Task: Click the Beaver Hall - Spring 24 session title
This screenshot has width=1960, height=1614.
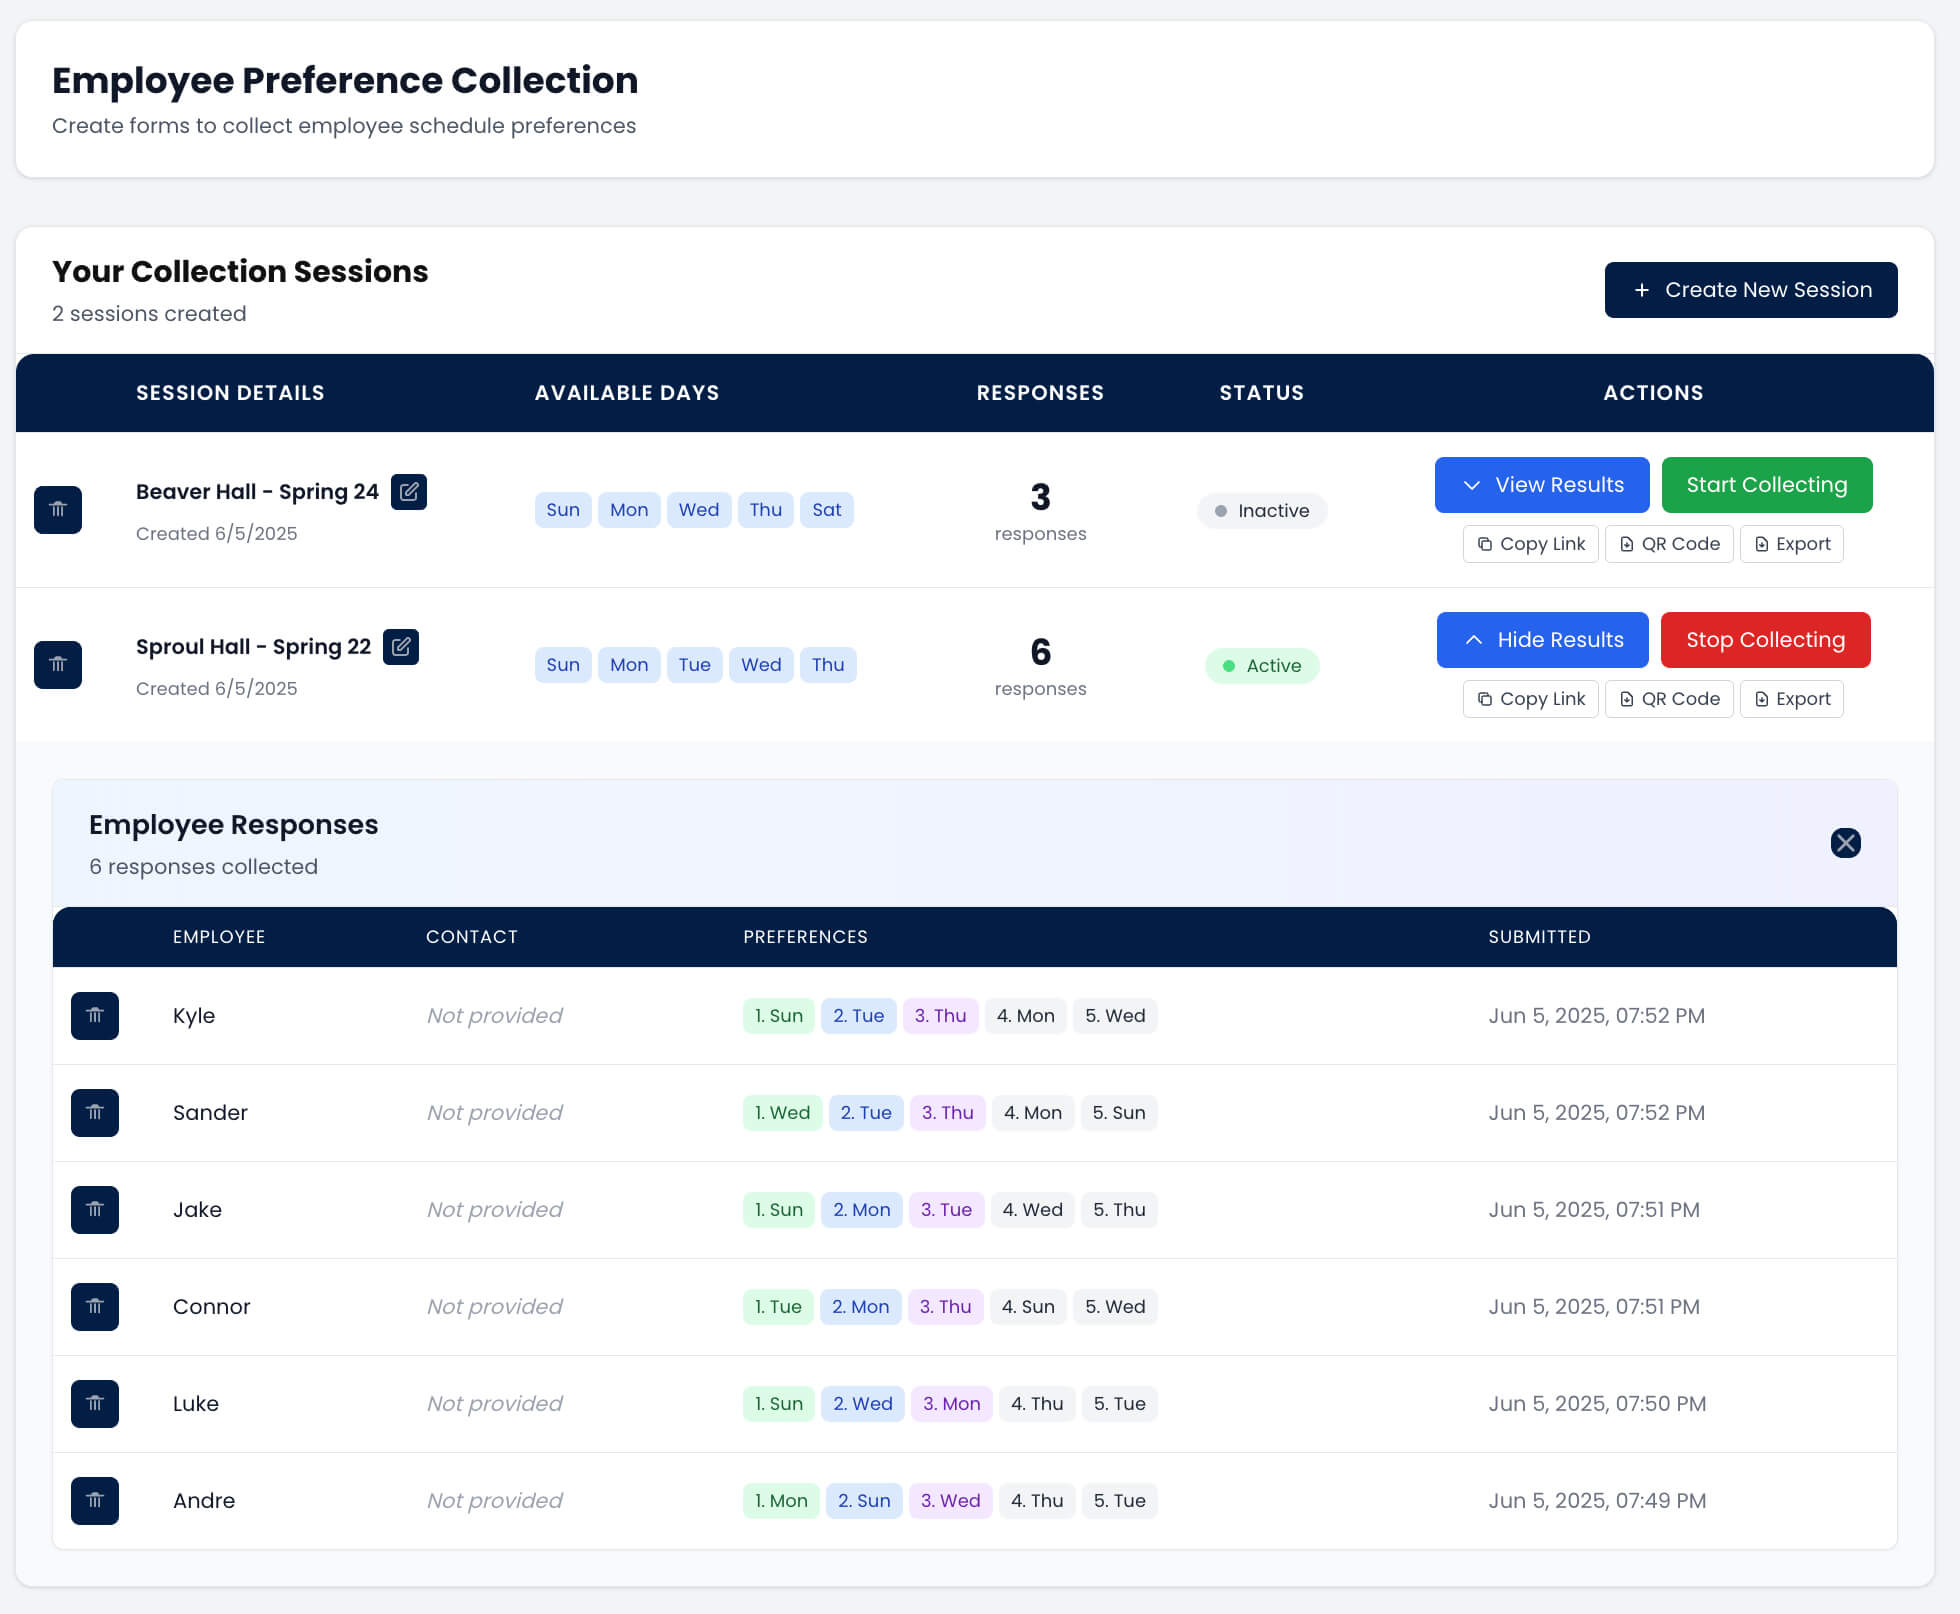Action: (x=257, y=492)
